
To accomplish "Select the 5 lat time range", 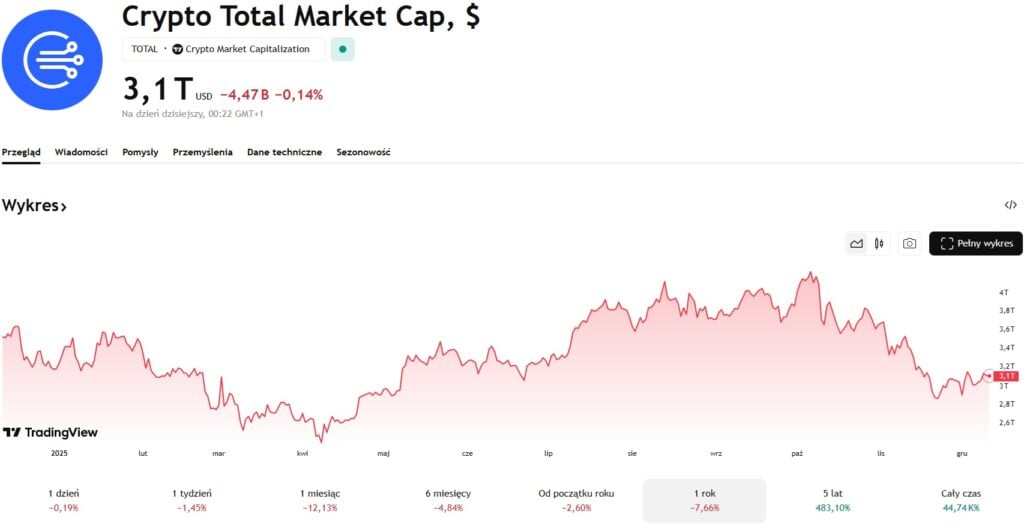I will pos(833,500).
